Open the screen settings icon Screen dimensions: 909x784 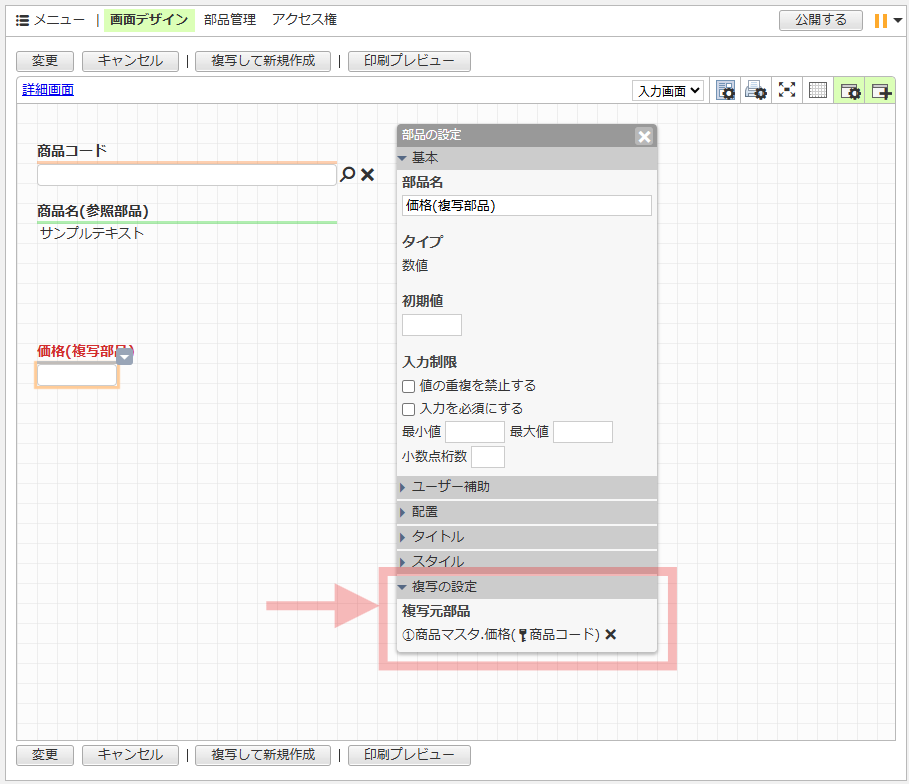[725, 90]
